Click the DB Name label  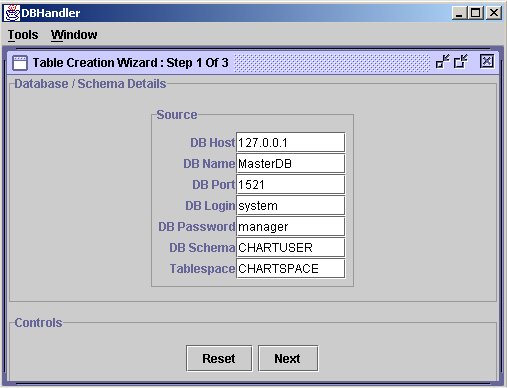209,164
